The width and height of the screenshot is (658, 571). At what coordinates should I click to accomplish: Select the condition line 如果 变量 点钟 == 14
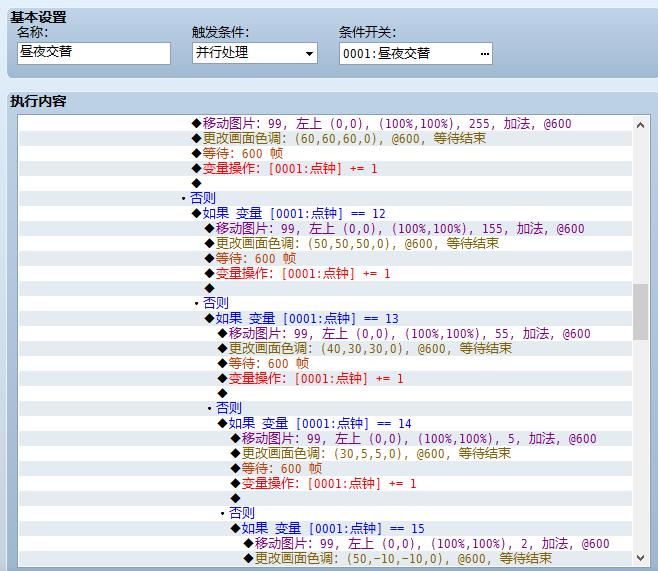click(x=326, y=423)
